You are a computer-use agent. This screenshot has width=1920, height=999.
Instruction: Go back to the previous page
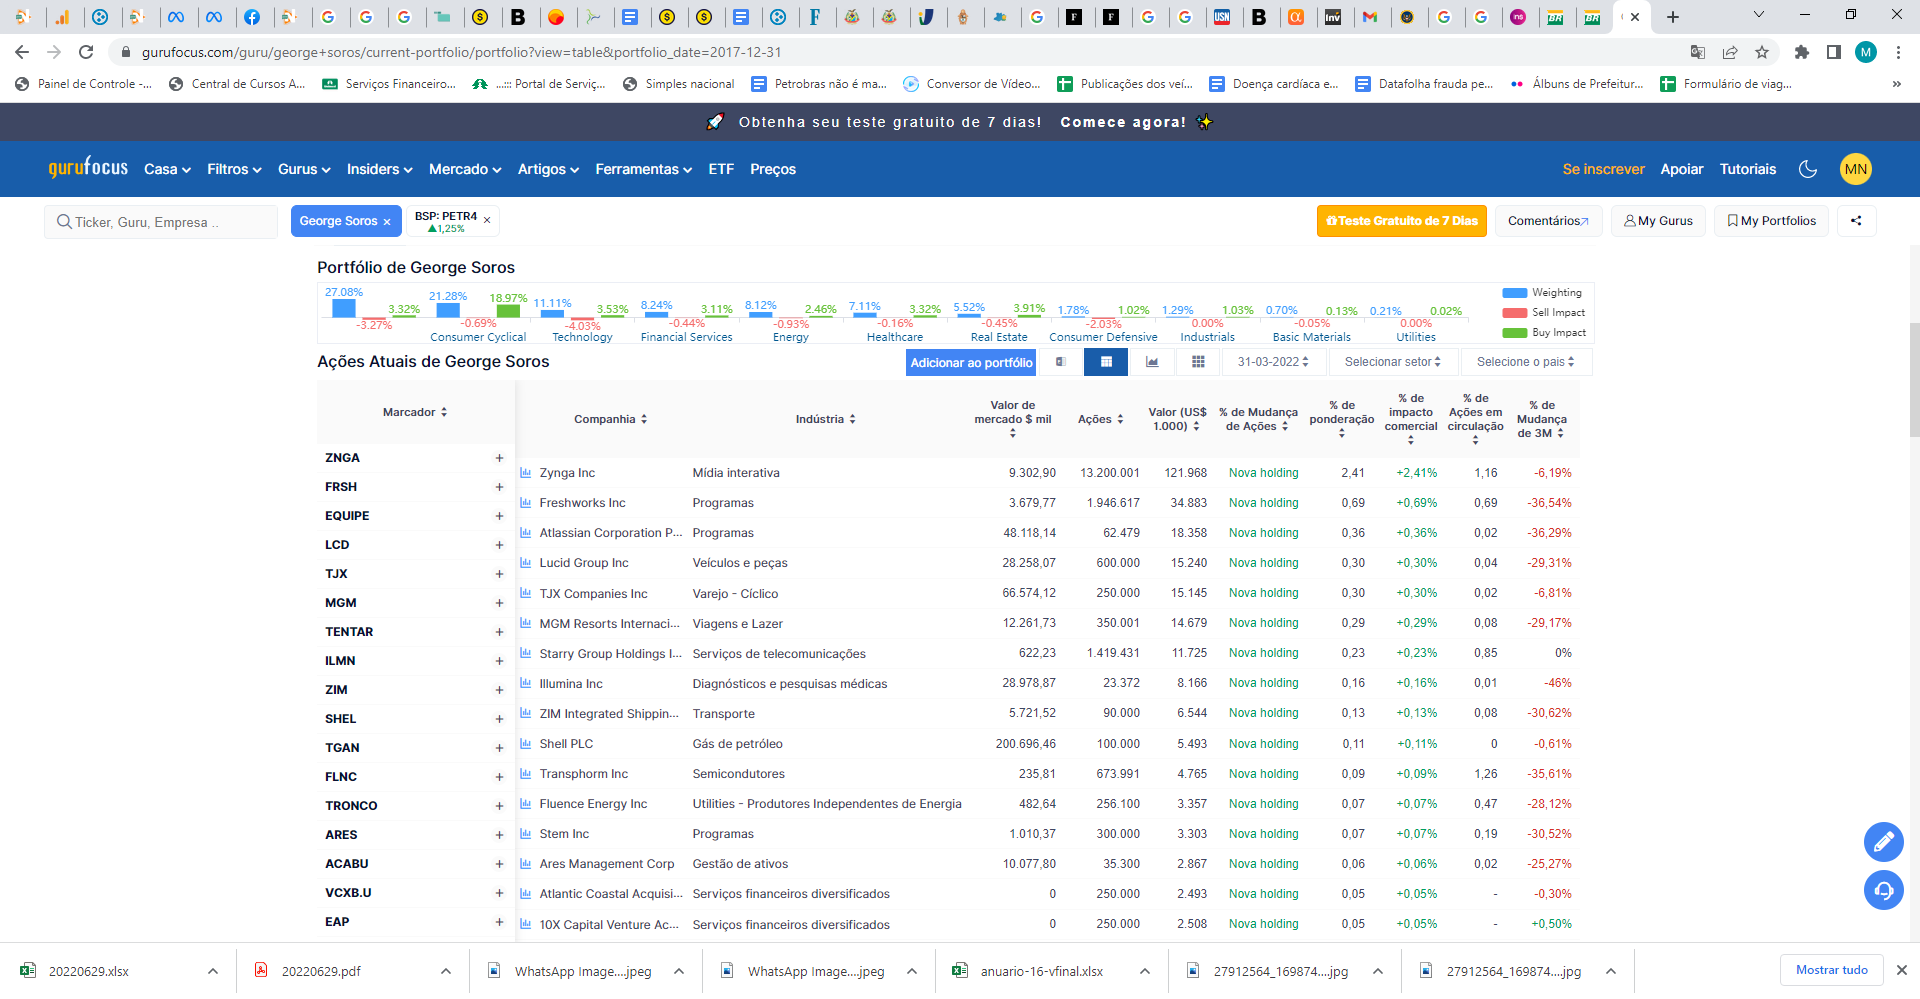point(22,52)
